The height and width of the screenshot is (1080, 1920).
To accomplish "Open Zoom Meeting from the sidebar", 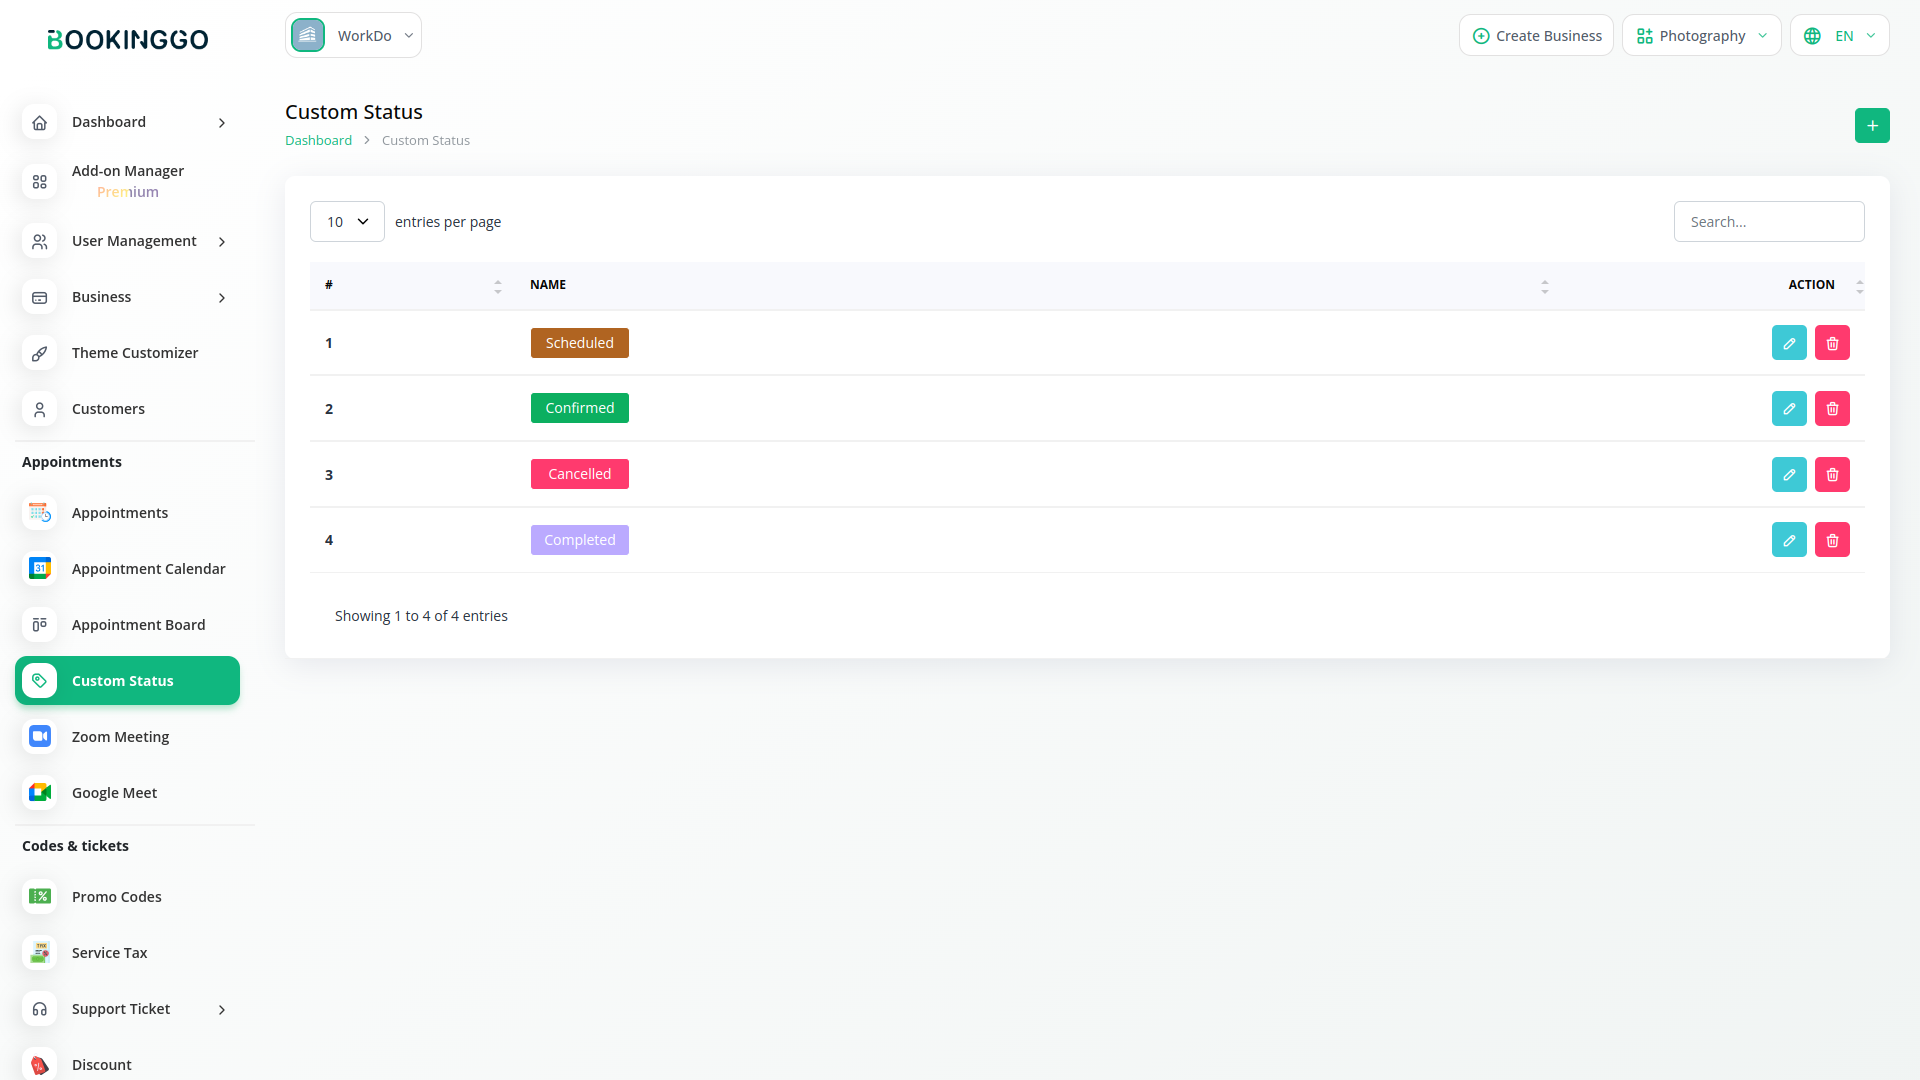I will point(120,737).
